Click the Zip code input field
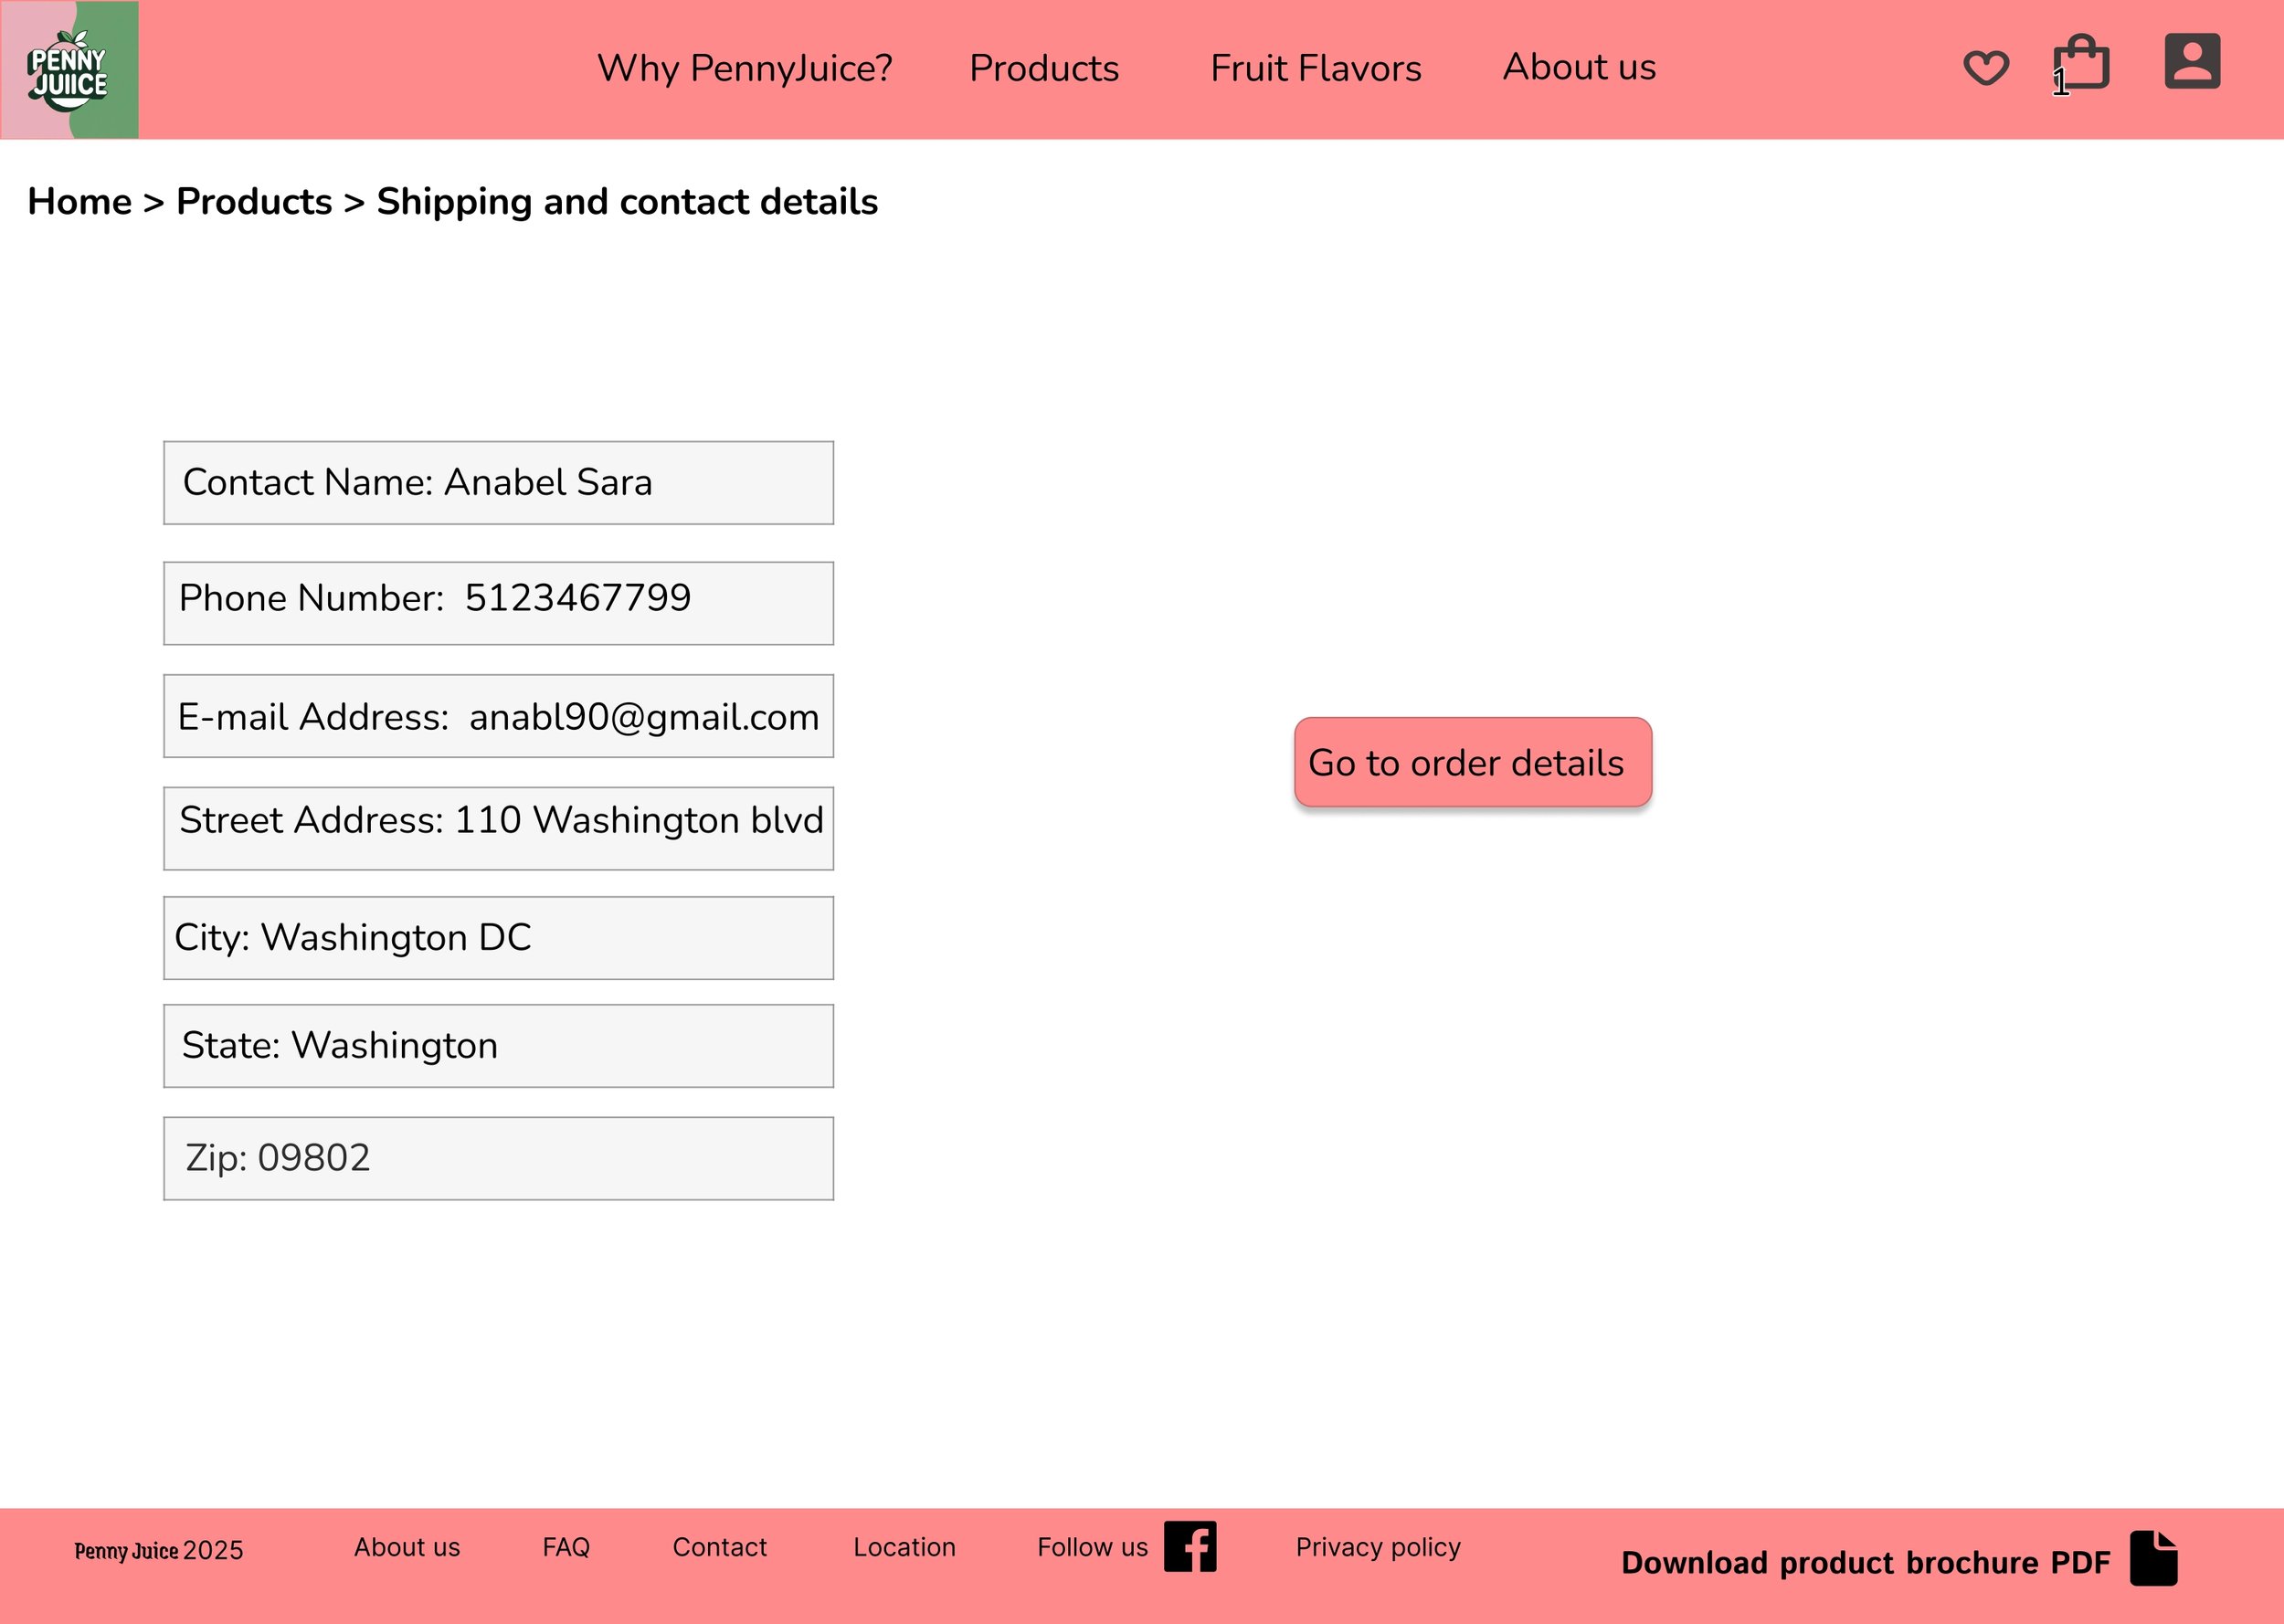This screenshot has height=1624, width=2284. 498,1158
